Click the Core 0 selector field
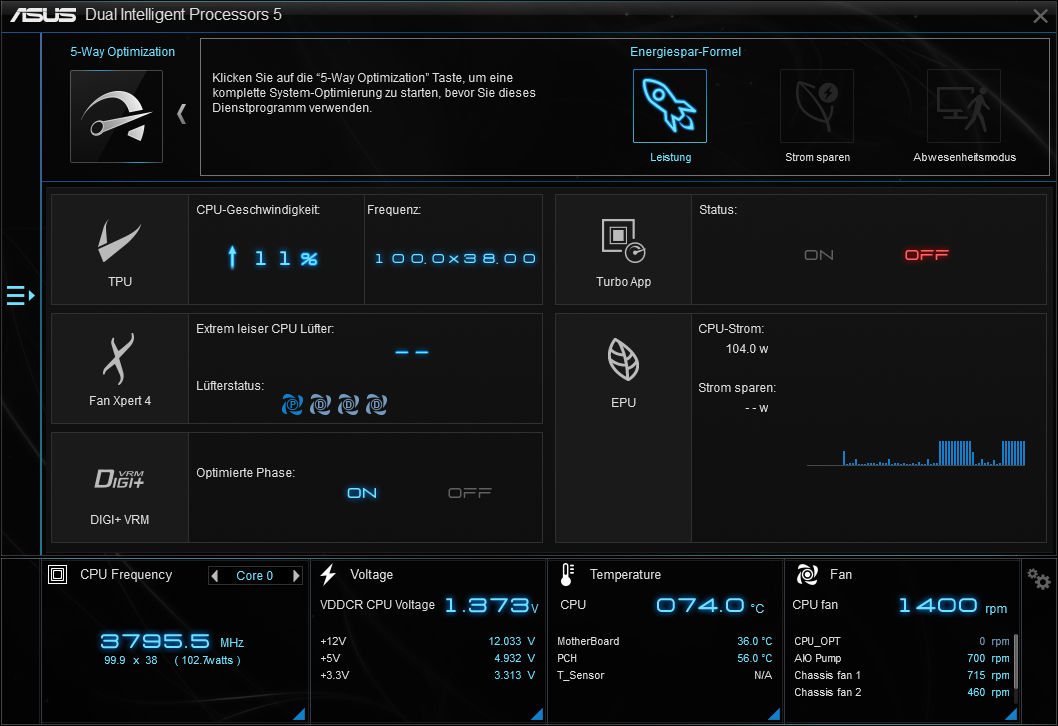 (255, 576)
